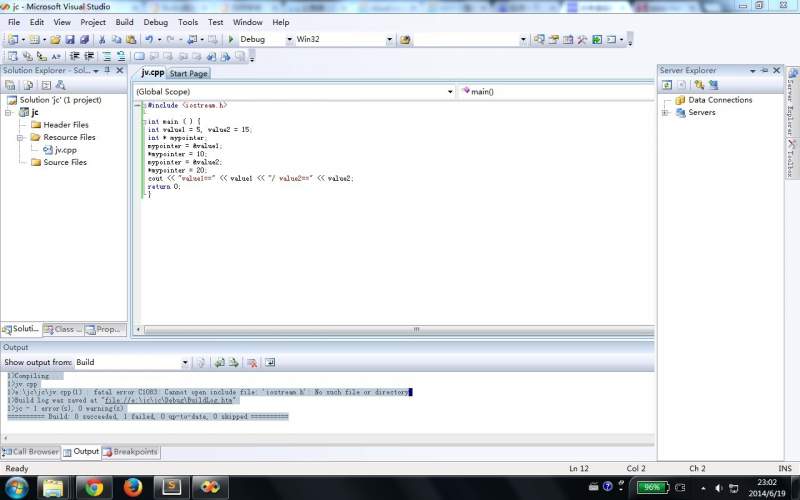Open Google Chrome from the taskbar
800x500 pixels.
94,487
